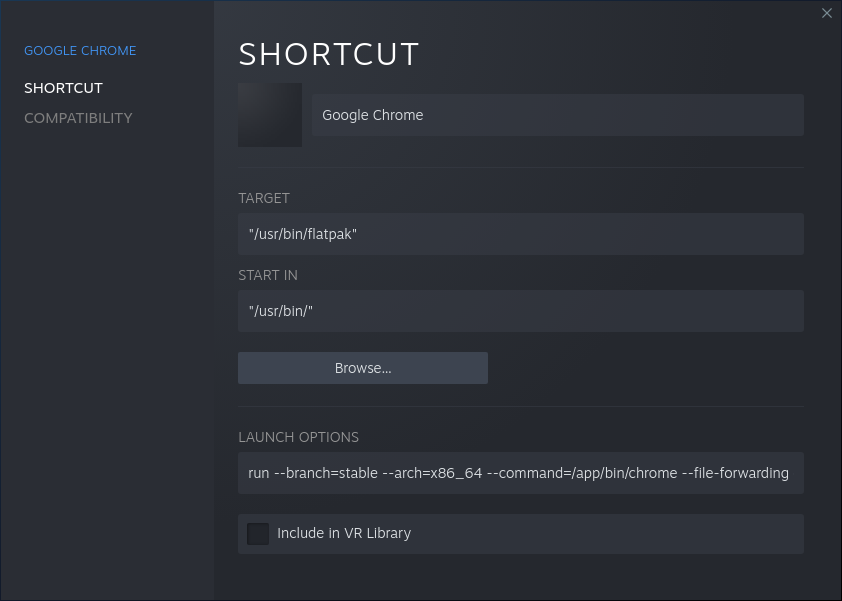842x601 pixels.
Task: Click the shortcut icon thumbnail
Action: coord(270,115)
